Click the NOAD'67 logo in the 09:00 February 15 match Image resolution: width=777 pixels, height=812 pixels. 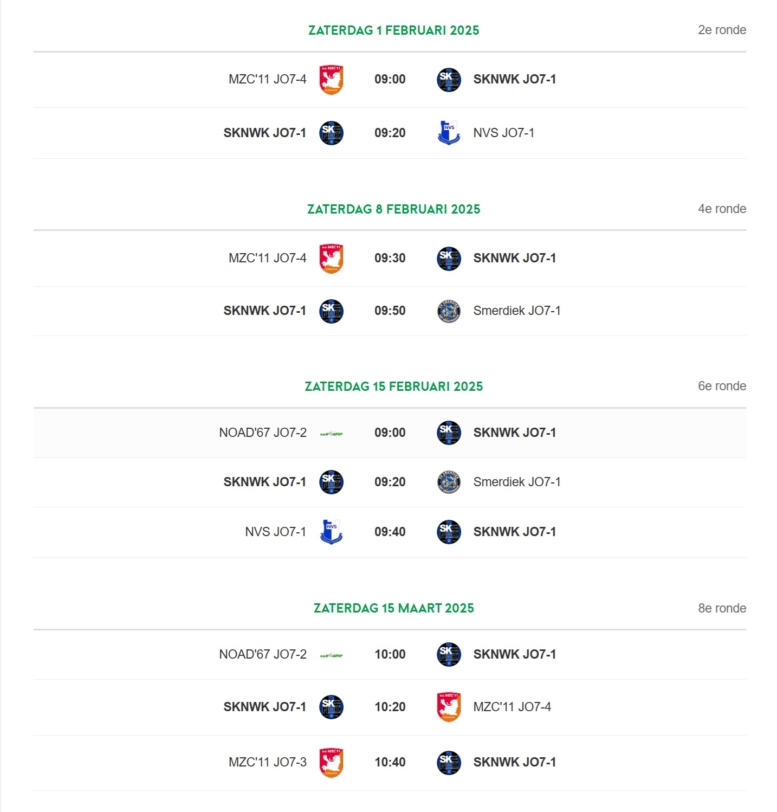331,433
